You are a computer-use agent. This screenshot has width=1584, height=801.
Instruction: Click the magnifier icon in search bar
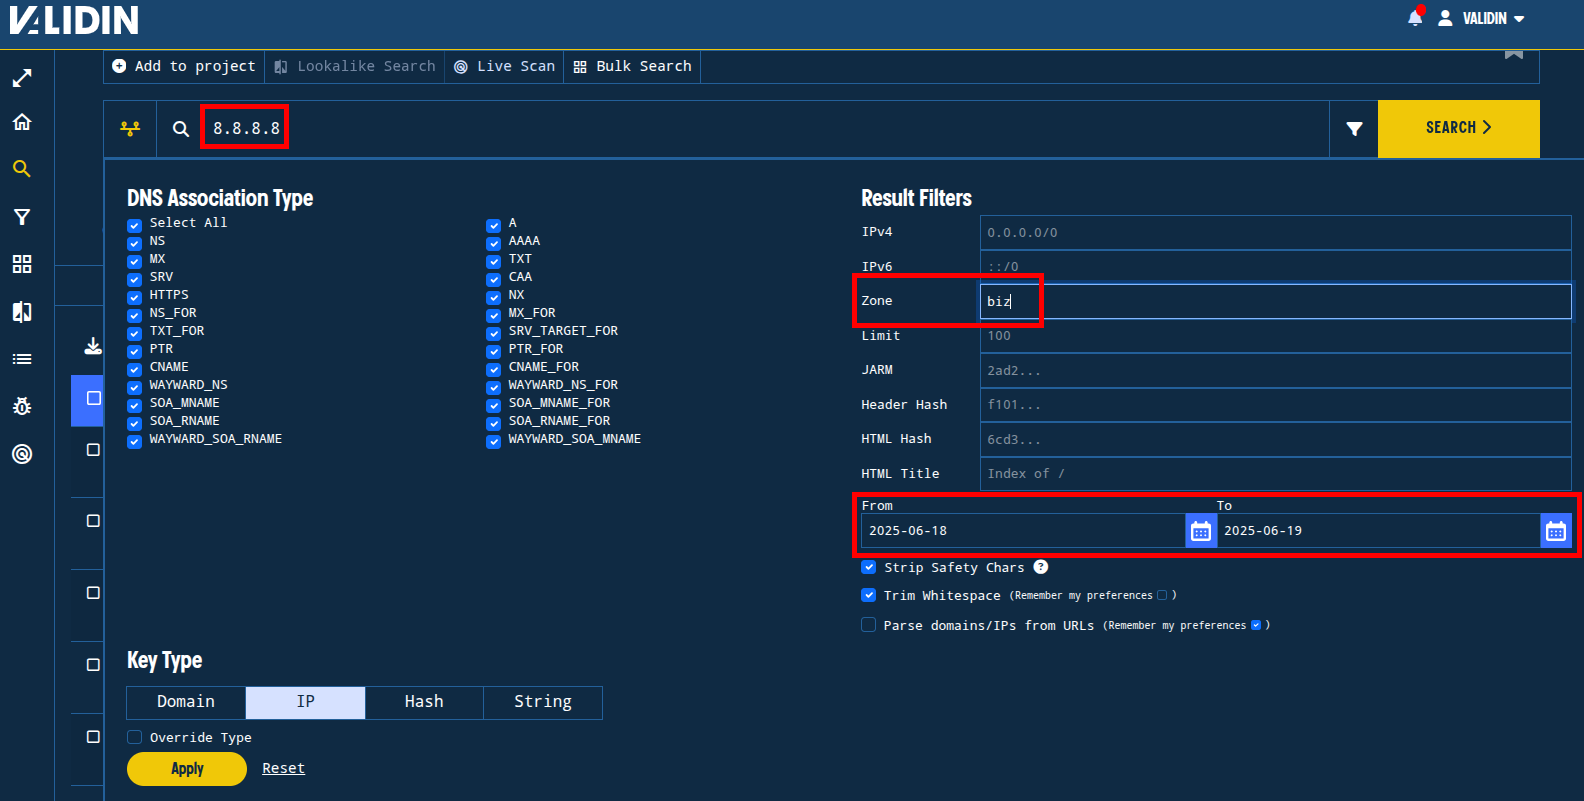(x=181, y=129)
